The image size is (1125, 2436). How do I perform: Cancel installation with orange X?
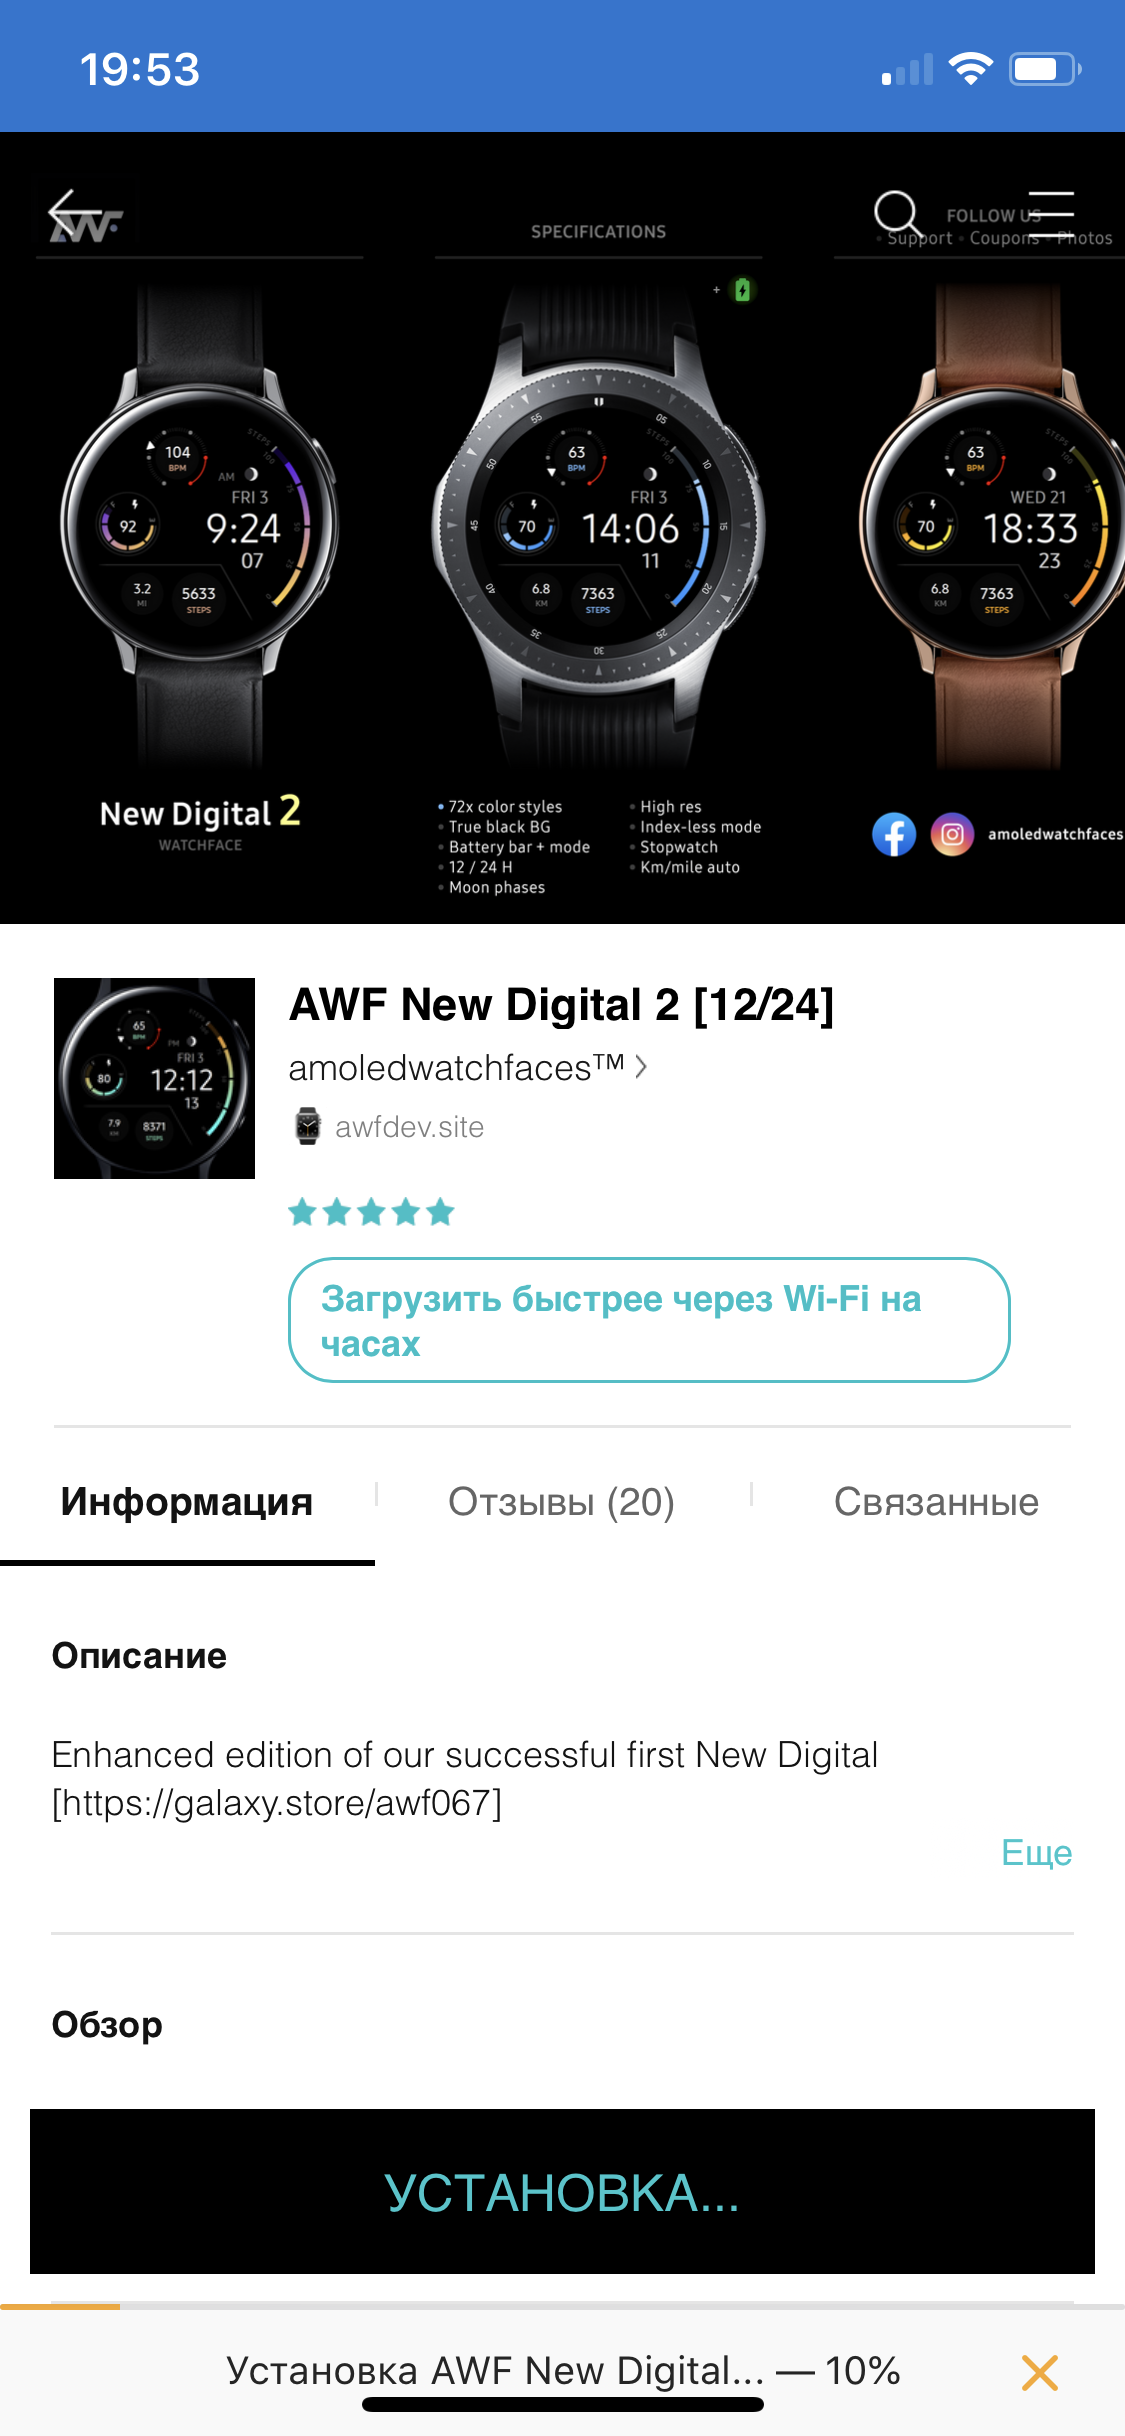click(1040, 2372)
